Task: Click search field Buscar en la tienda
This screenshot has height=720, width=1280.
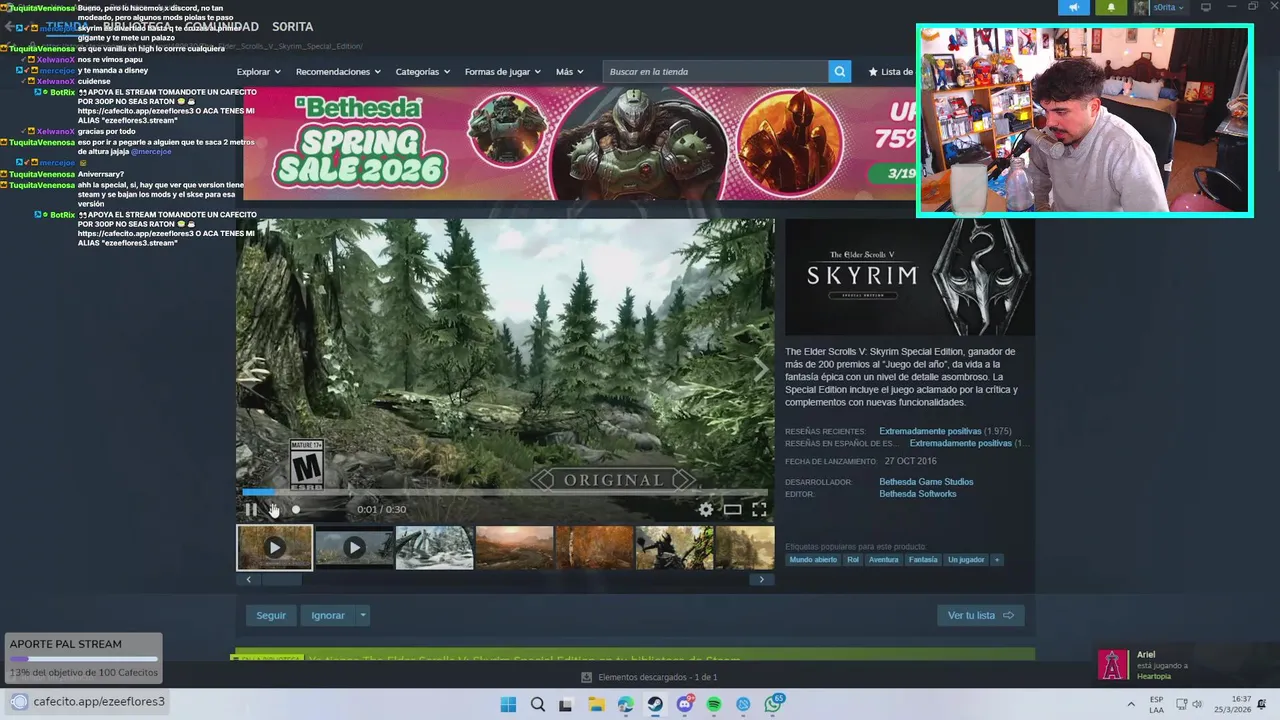Action: point(715,71)
